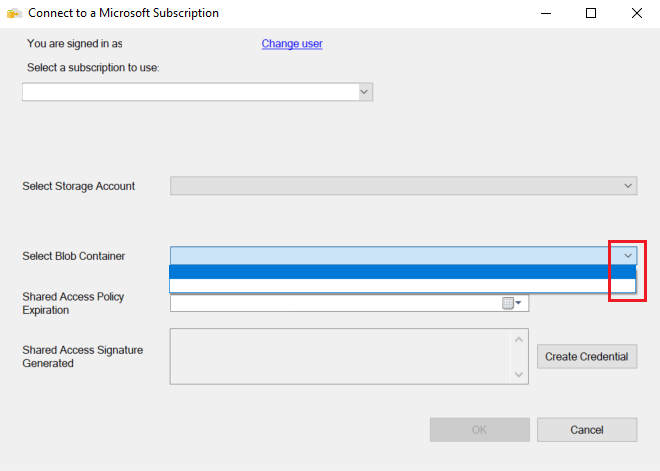Select the second blank item in container list

(402, 286)
